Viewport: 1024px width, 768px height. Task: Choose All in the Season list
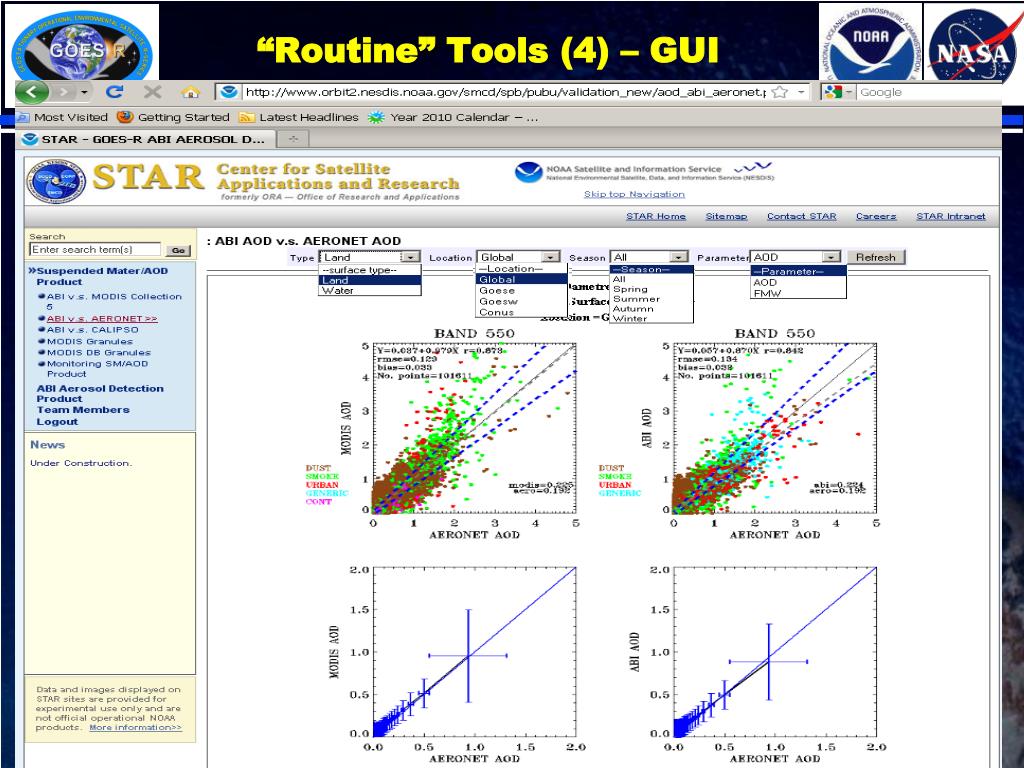coord(651,279)
